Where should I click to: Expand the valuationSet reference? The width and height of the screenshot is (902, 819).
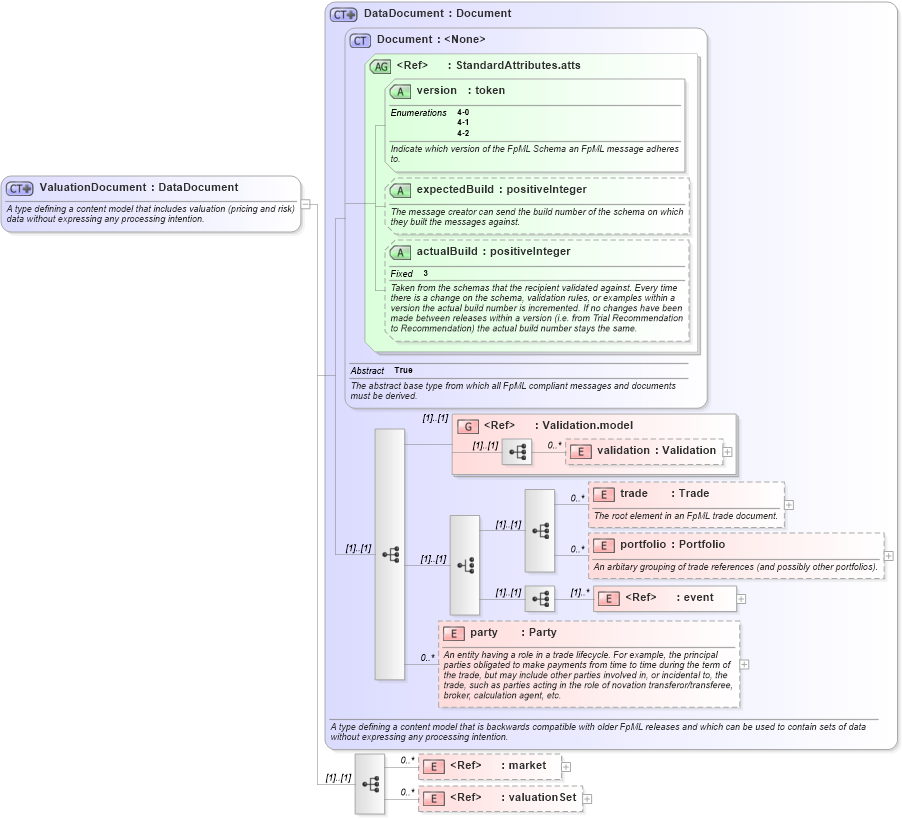pos(588,799)
